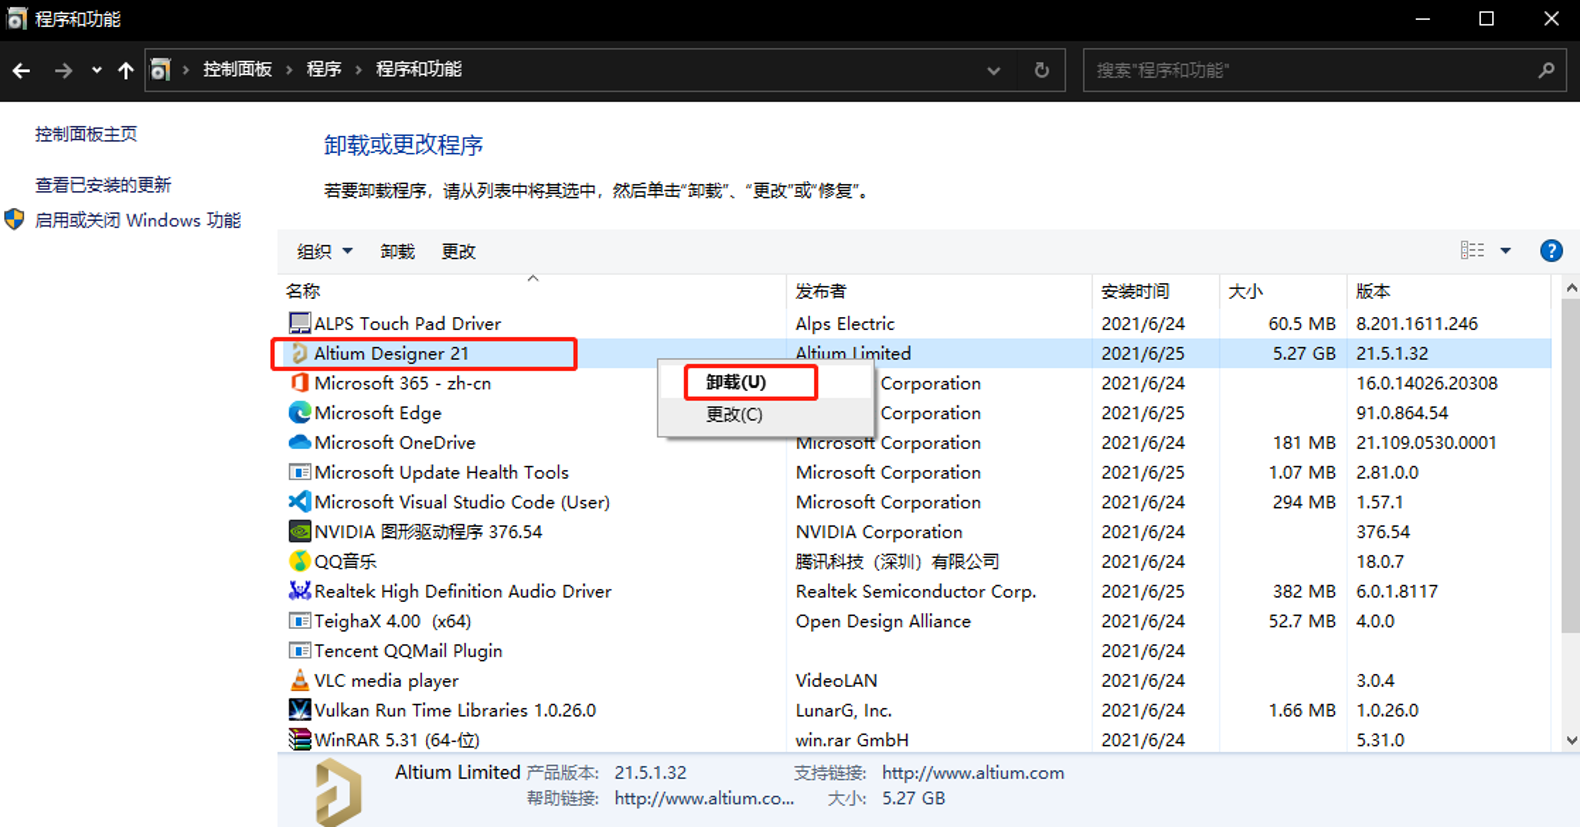The height and width of the screenshot is (829, 1580).
Task: Click publisher LunarG, Inc.
Action: point(843,710)
